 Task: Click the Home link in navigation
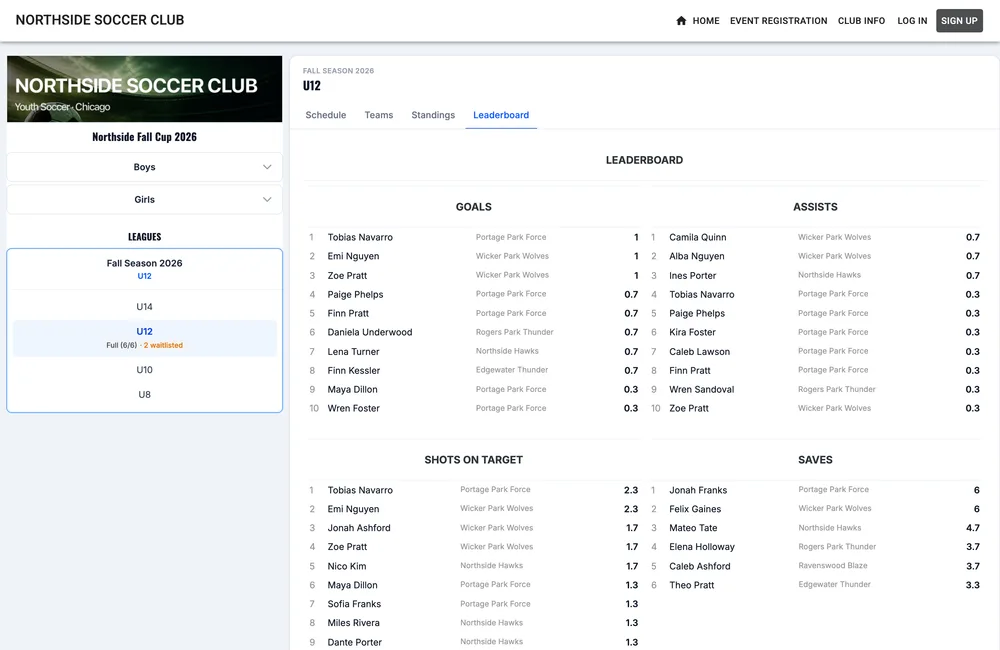[706, 20]
